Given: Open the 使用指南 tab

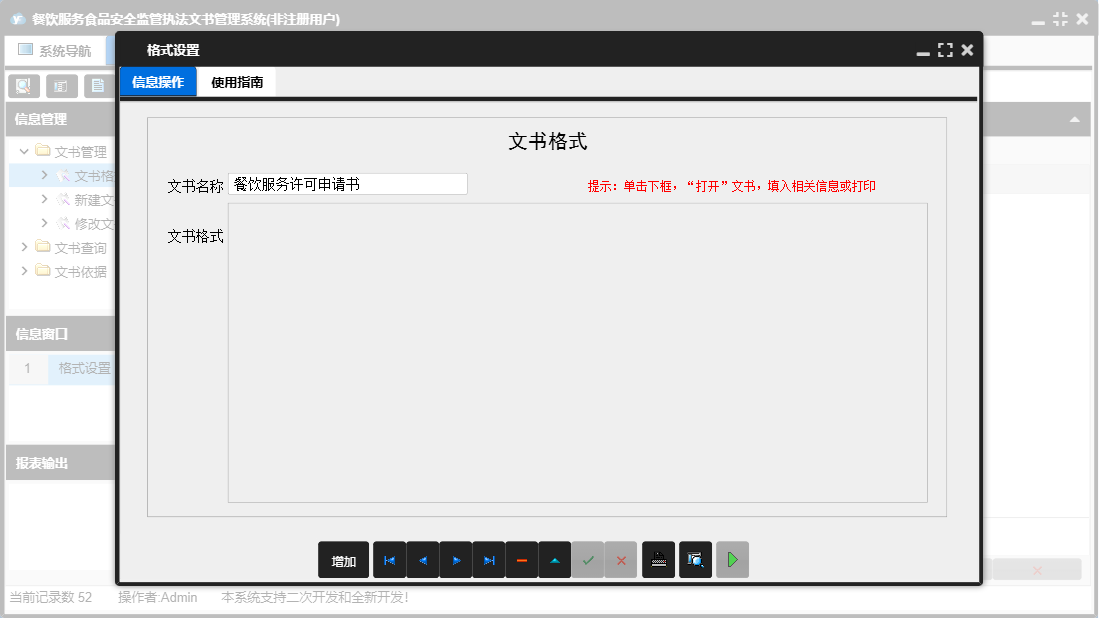Looking at the screenshot, I should click(237, 82).
